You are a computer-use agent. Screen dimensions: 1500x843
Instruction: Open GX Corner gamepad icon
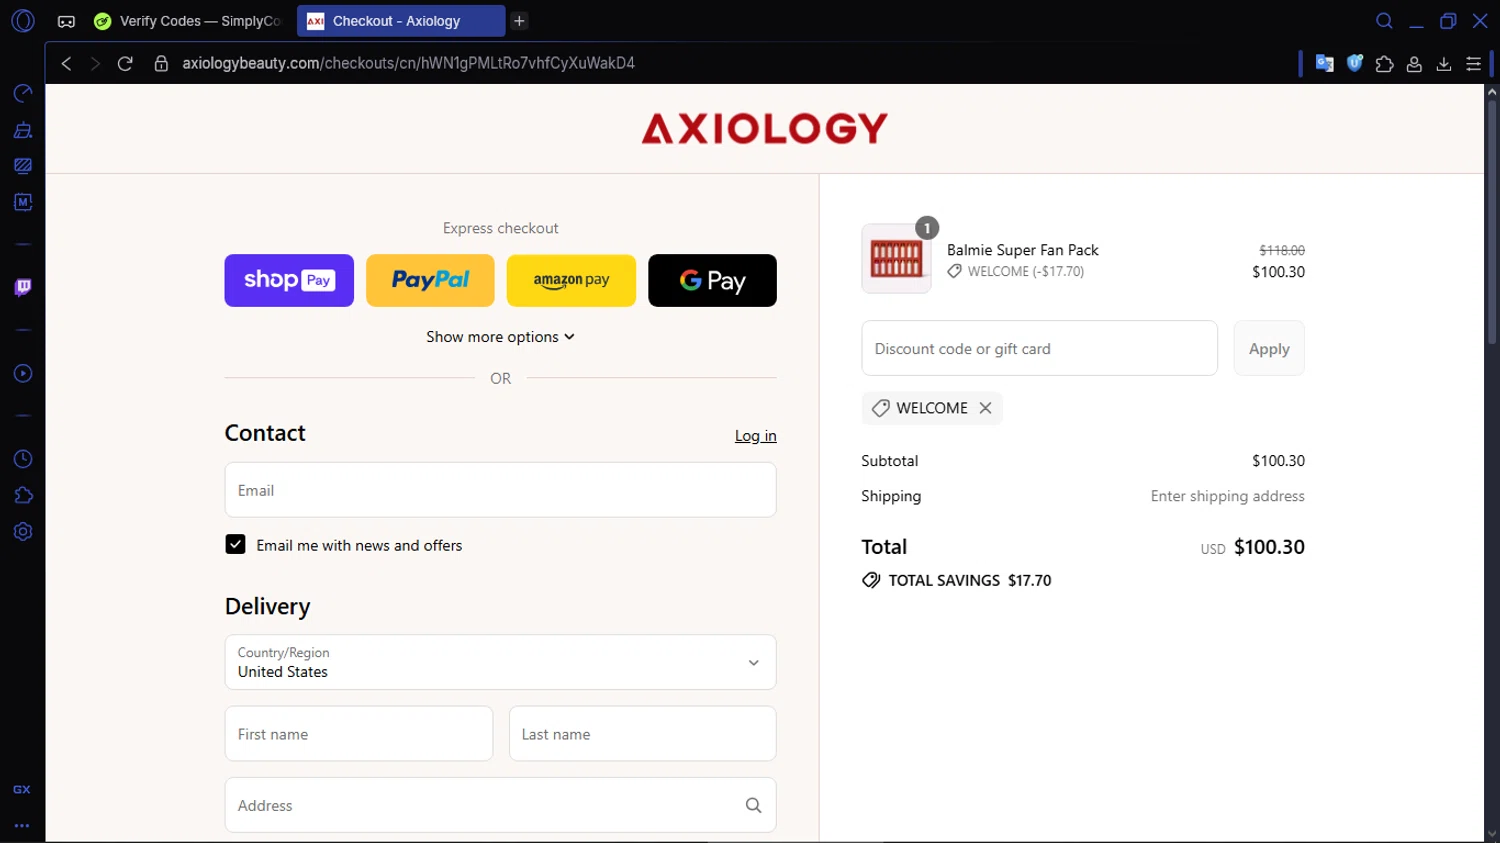point(66,21)
